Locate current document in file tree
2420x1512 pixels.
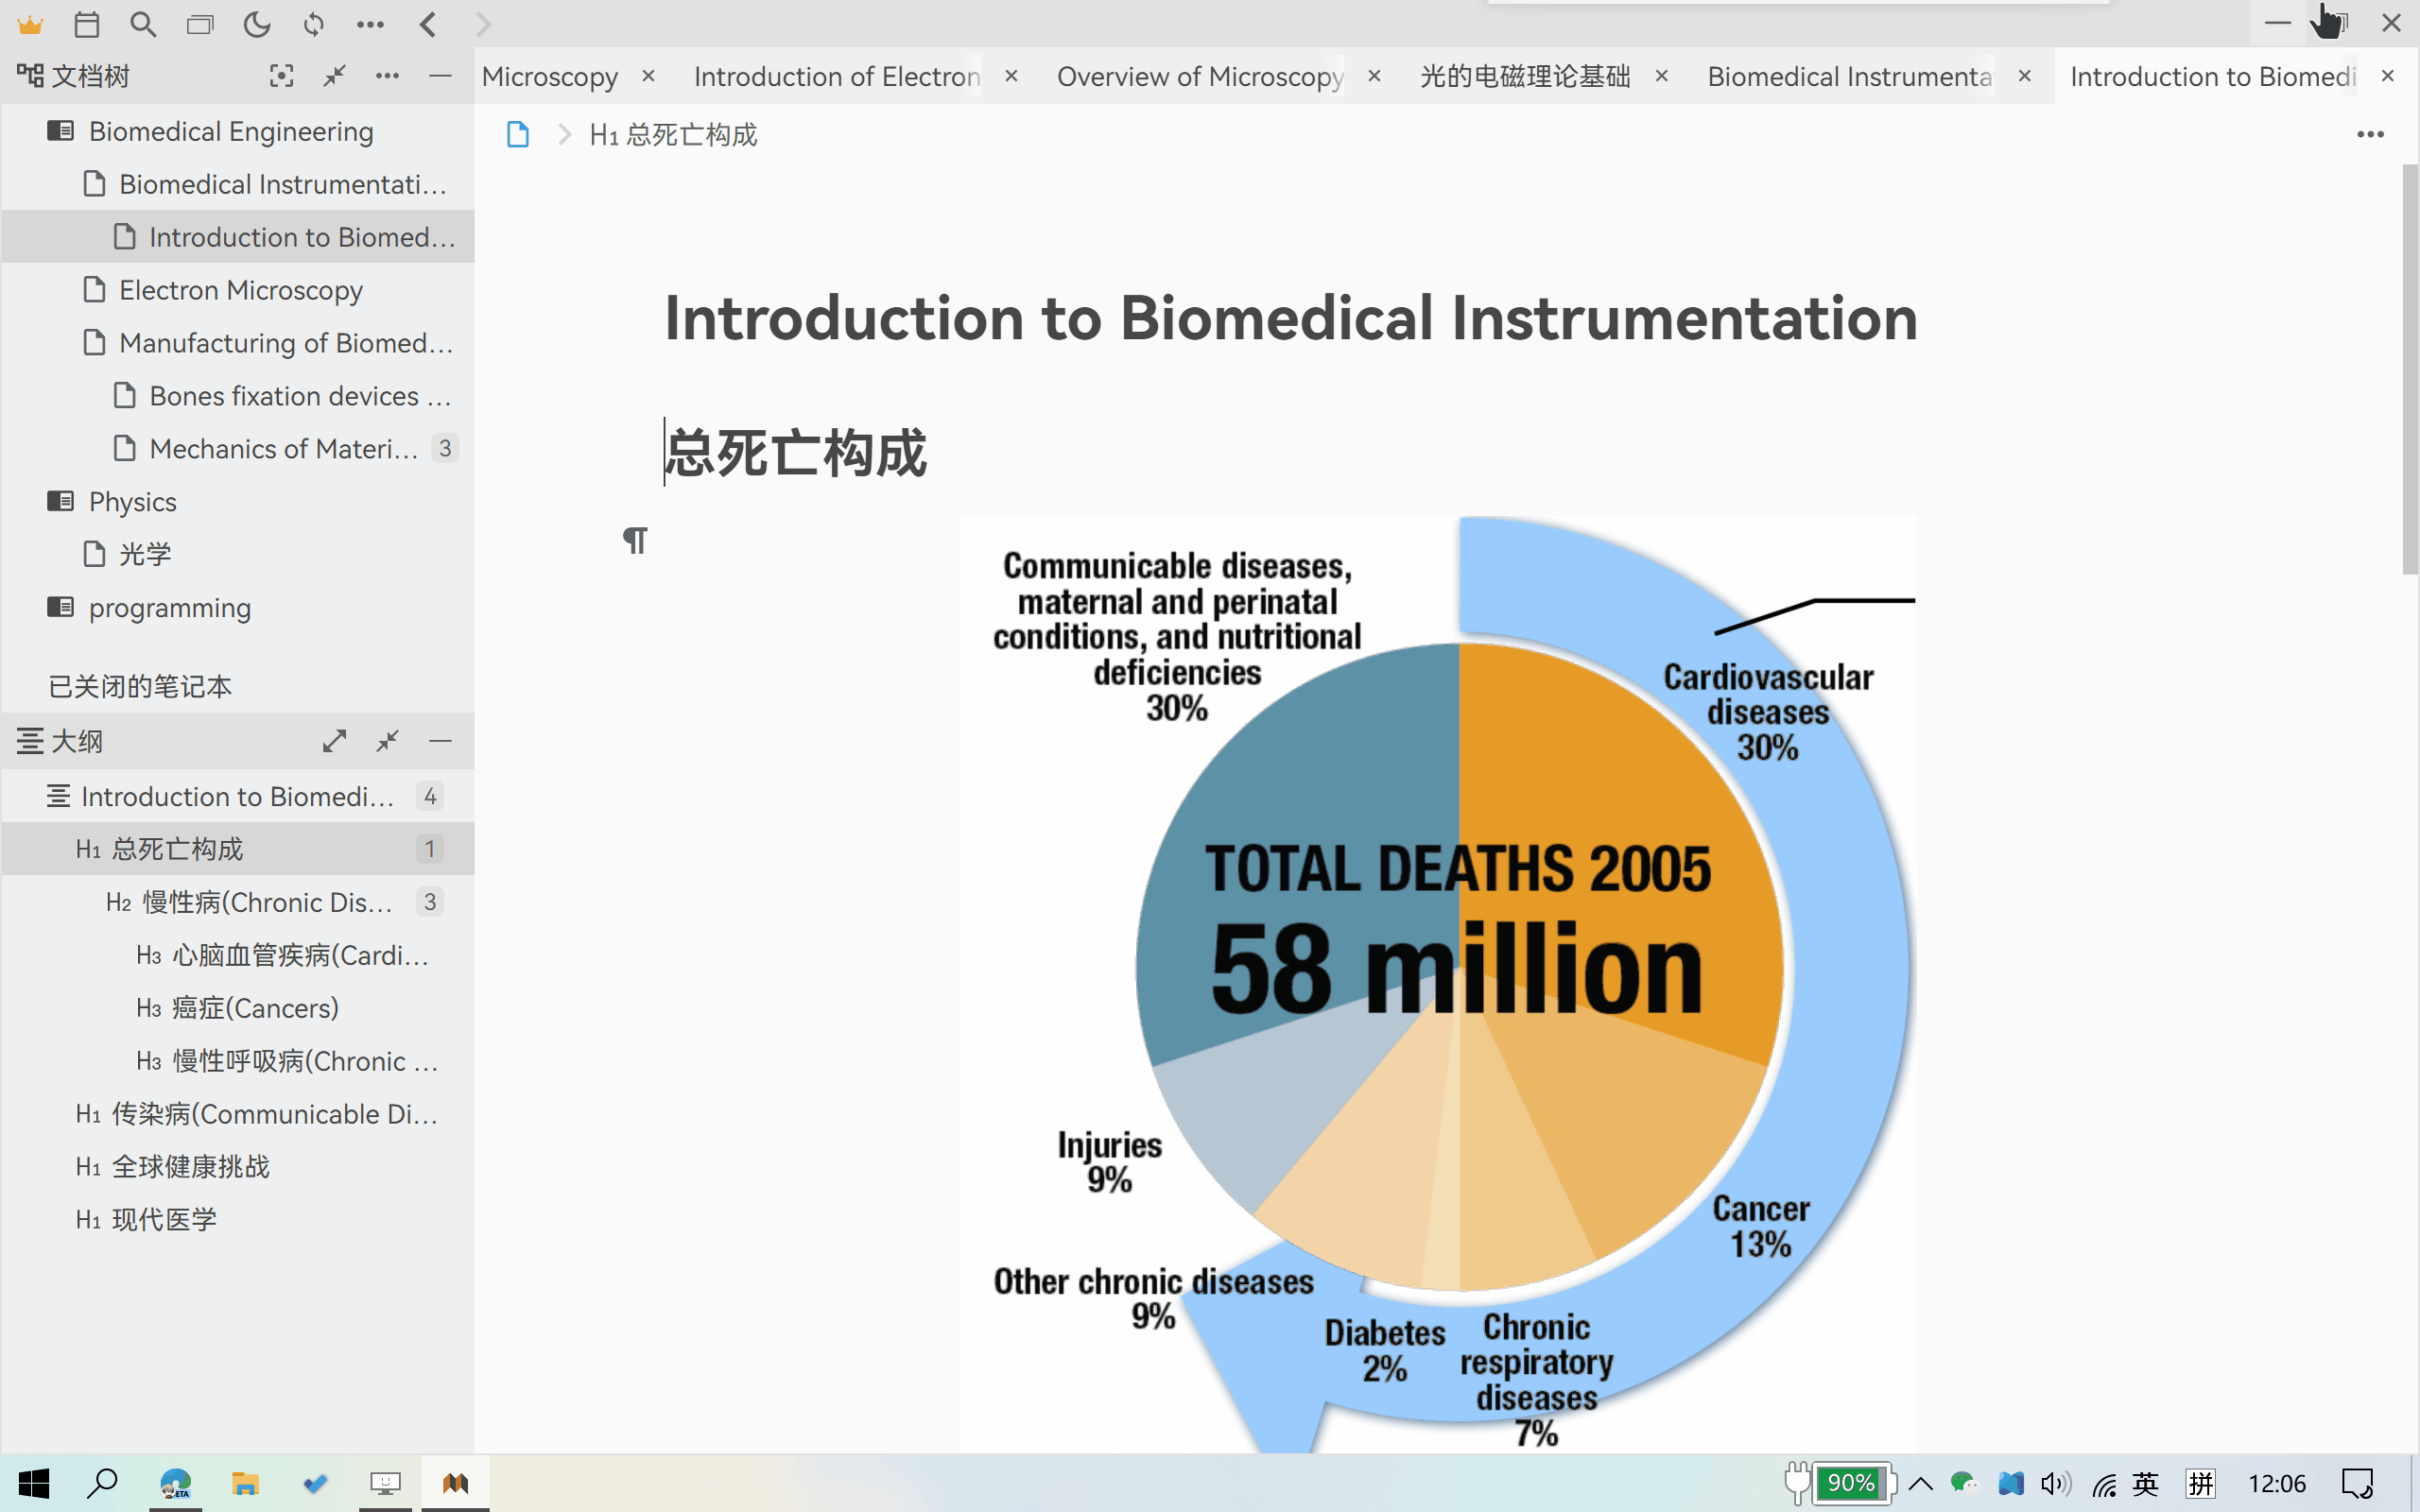point(281,76)
